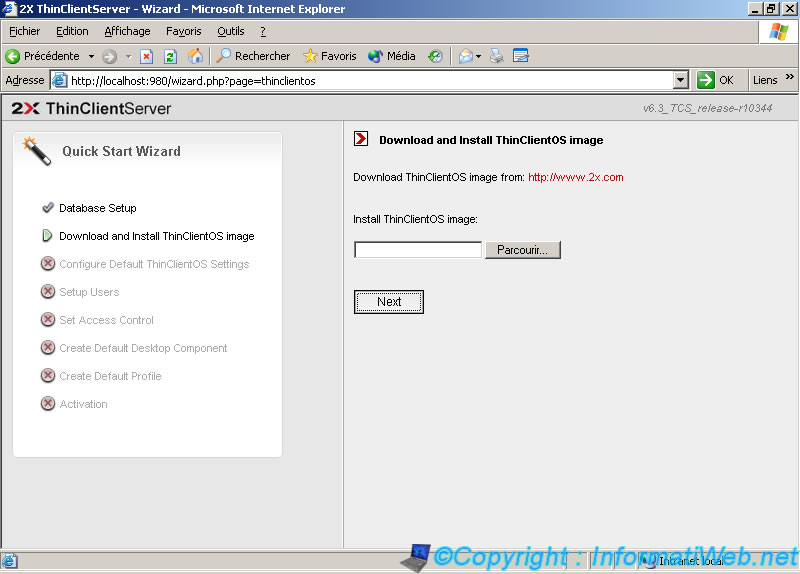Click the red X icon beside Activation
This screenshot has height=574, width=800.
(48, 404)
